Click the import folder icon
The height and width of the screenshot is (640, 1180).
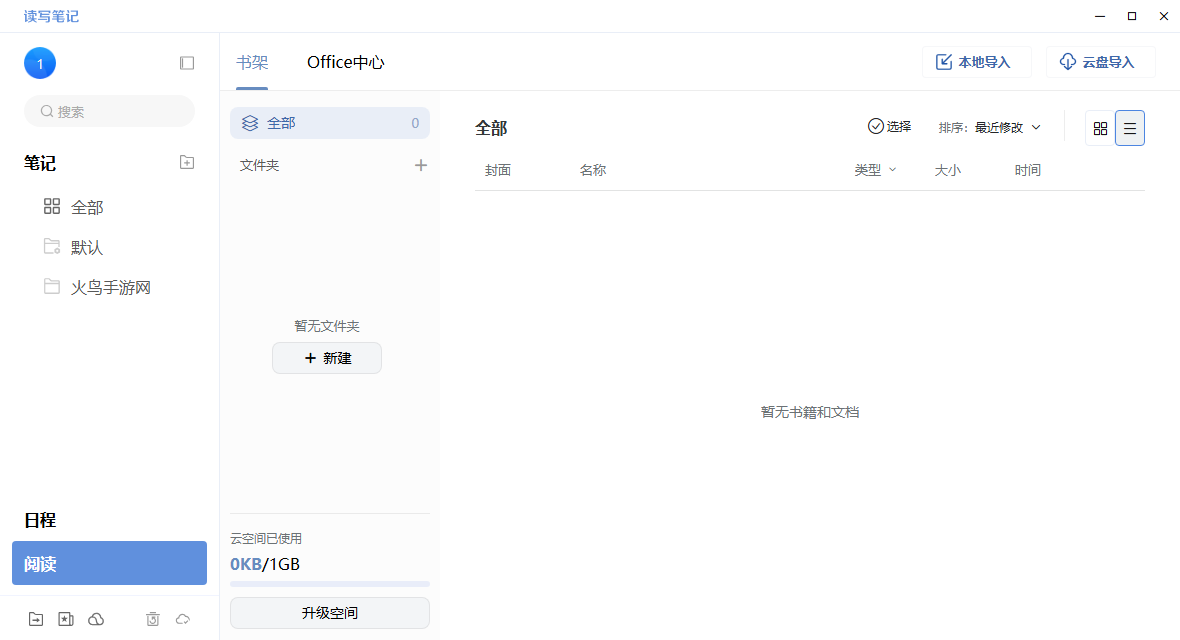click(x=35, y=619)
